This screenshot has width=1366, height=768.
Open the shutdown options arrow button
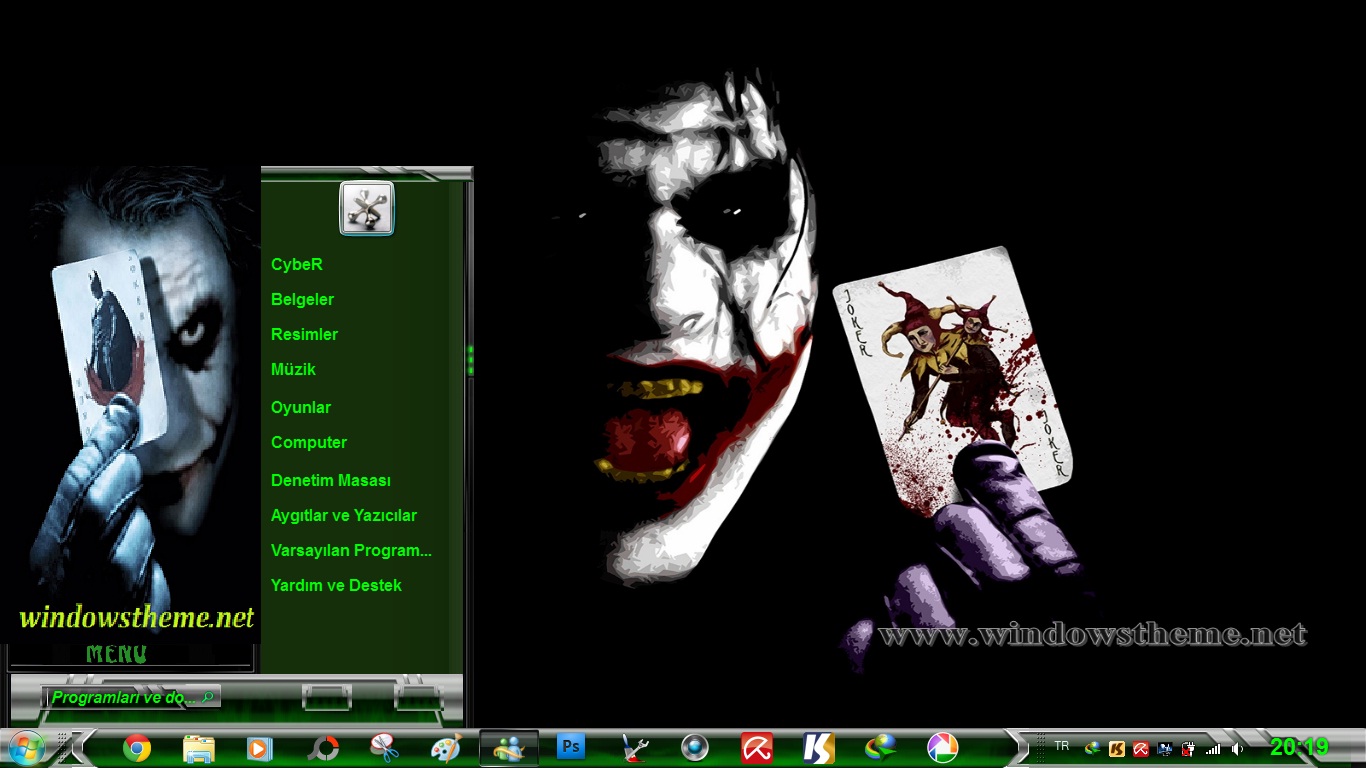pos(419,697)
